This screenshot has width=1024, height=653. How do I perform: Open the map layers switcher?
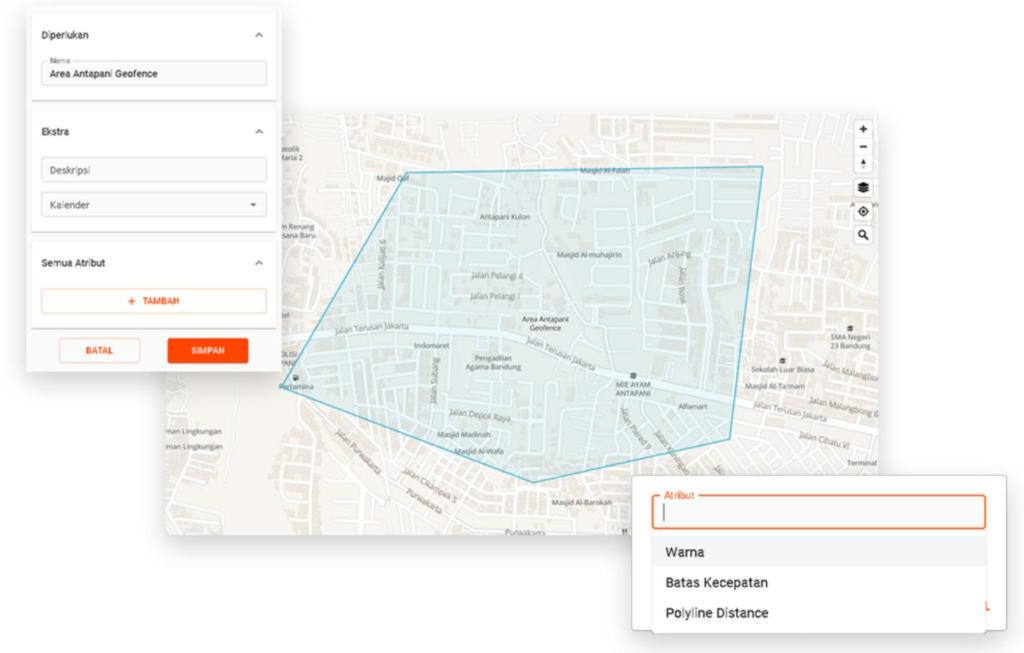(863, 187)
